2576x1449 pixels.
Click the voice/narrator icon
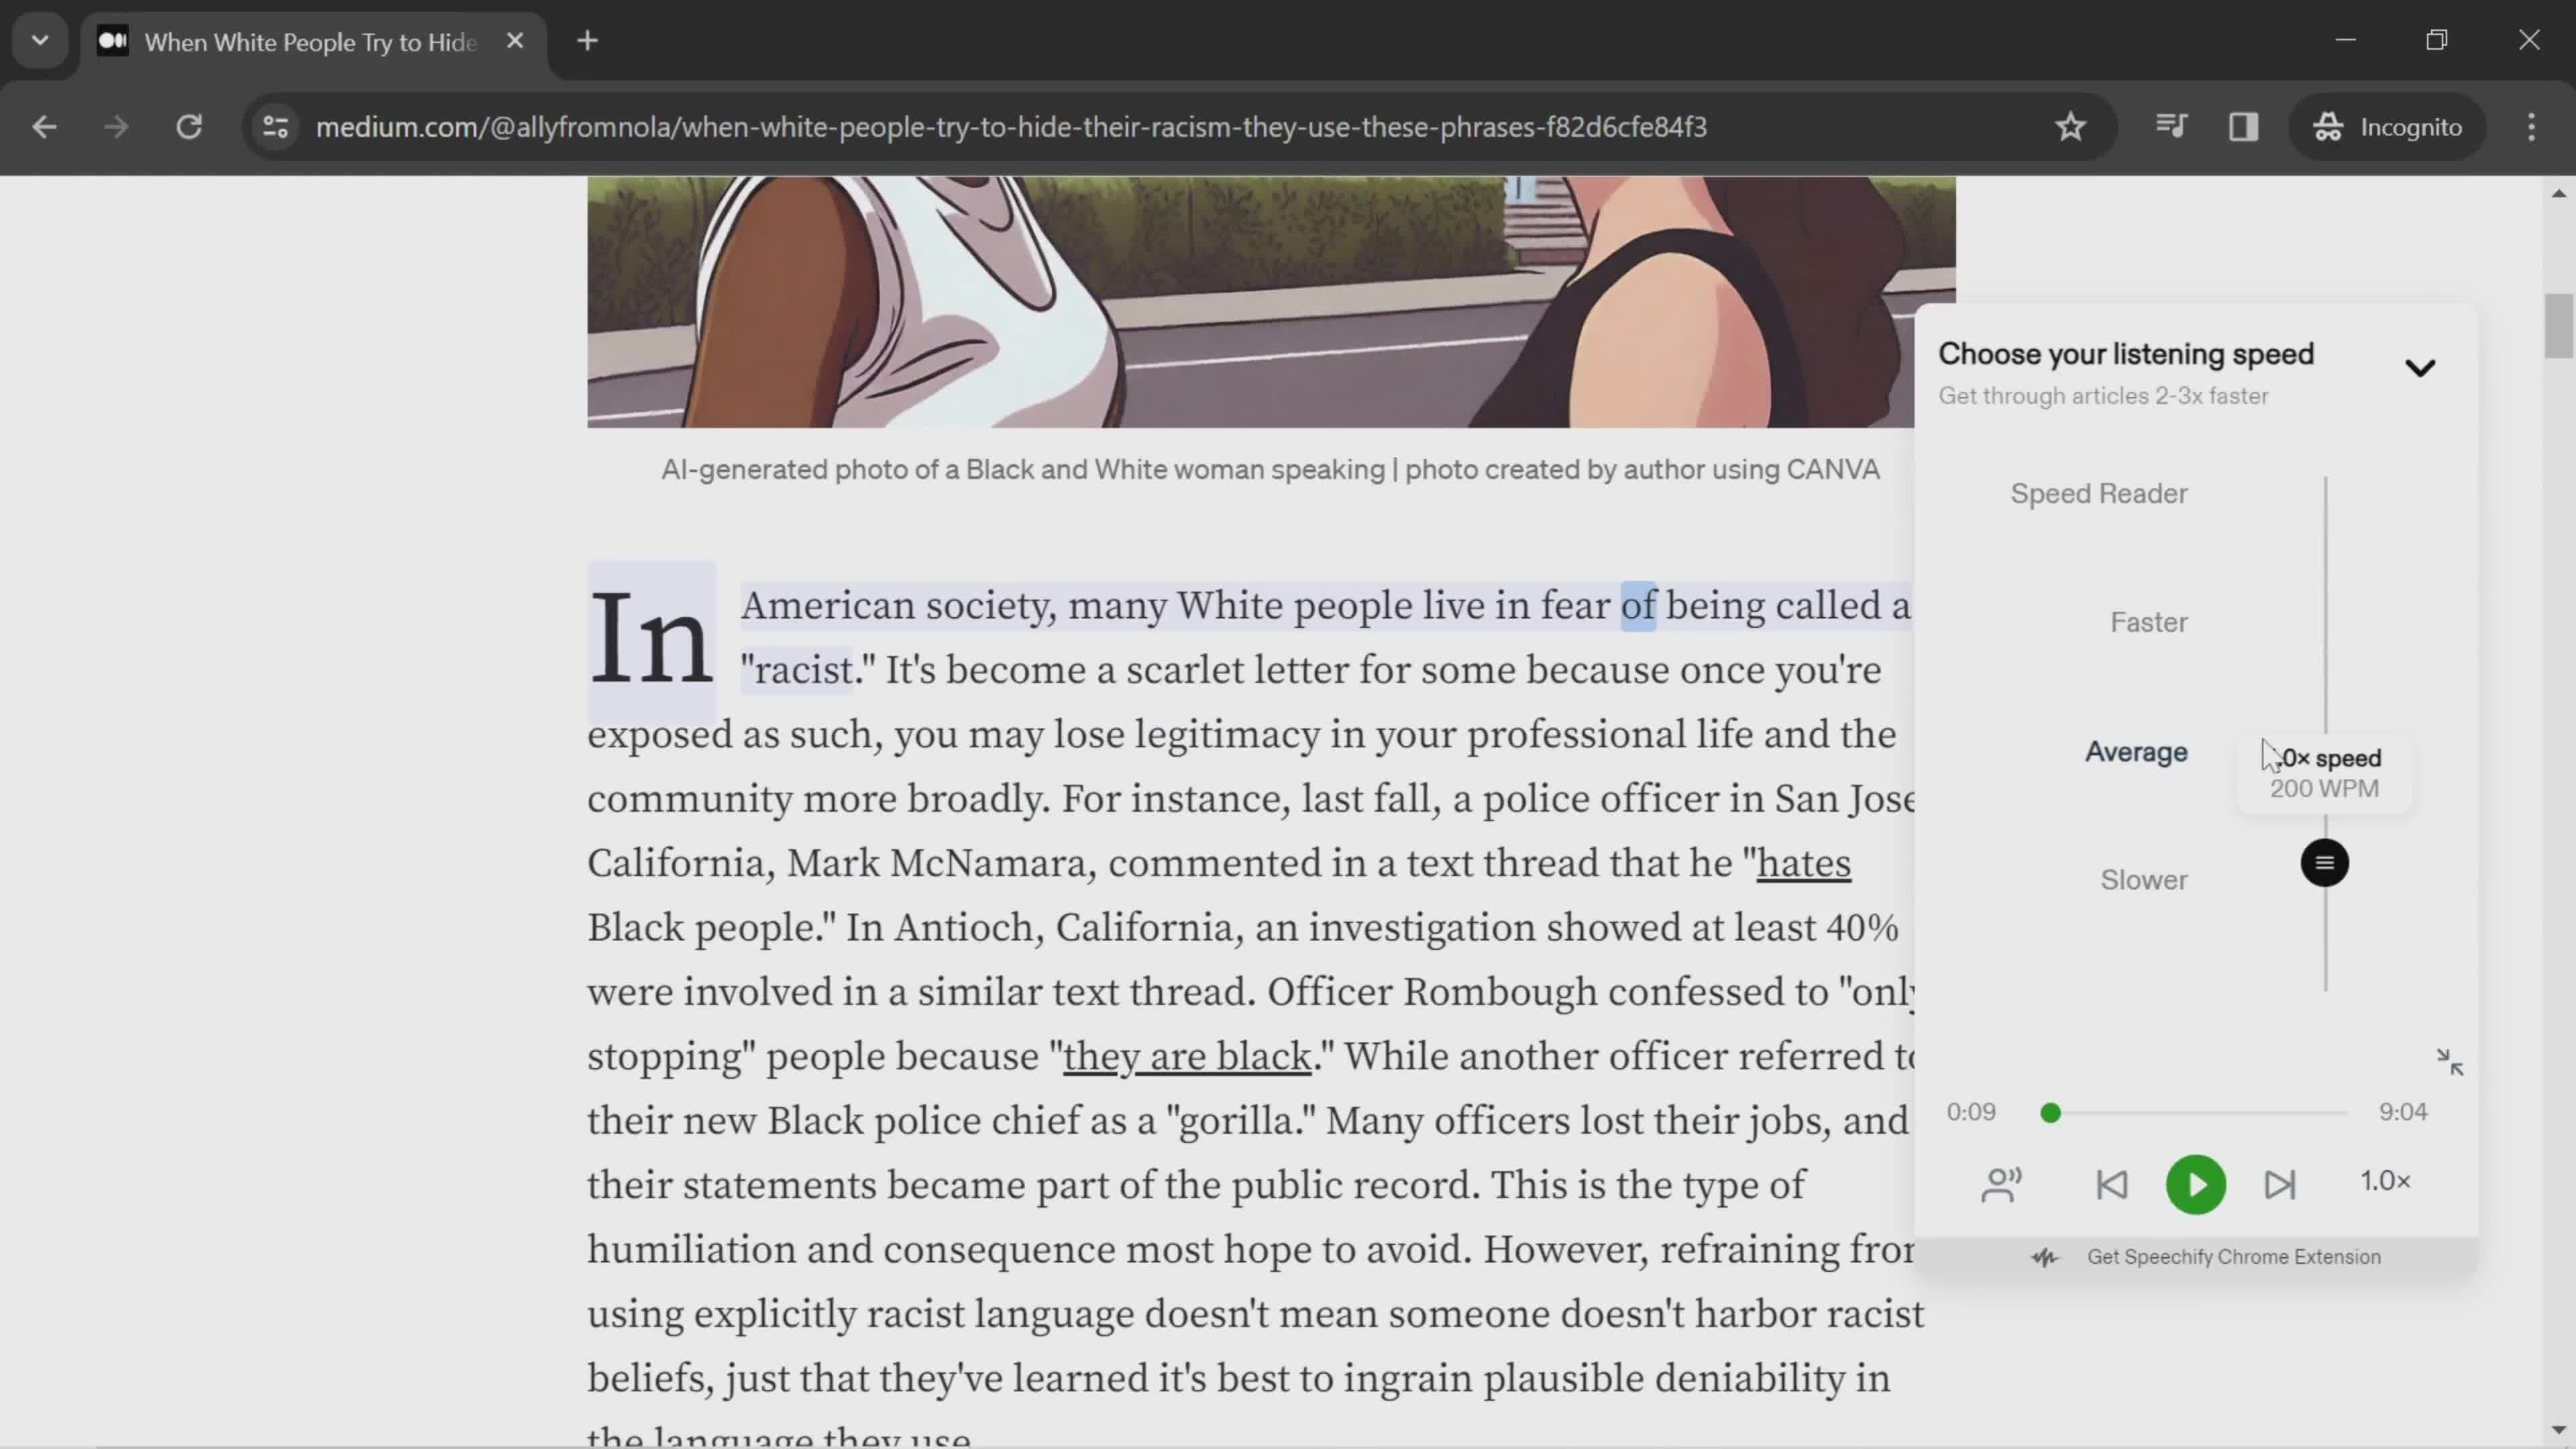coord(2001,1183)
